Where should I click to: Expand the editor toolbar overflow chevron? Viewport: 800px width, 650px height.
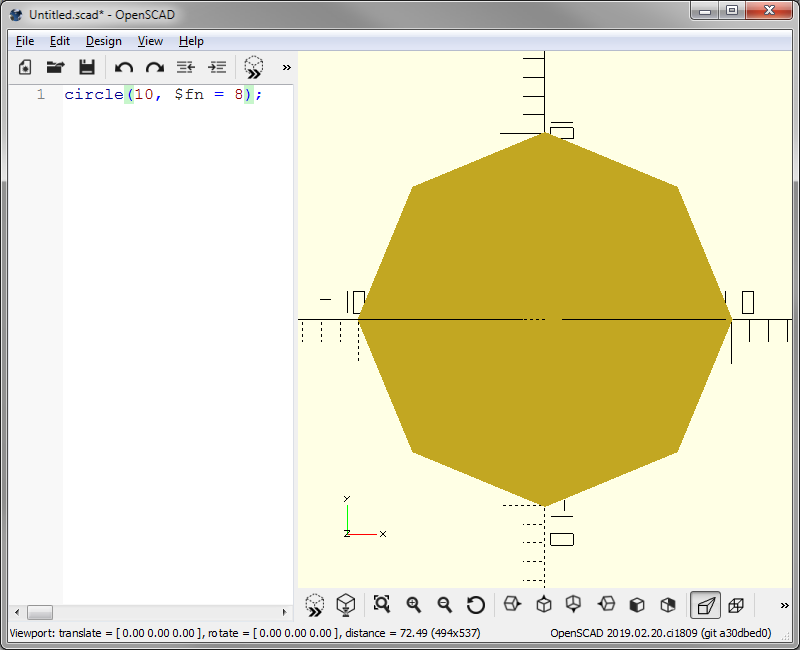pos(286,67)
